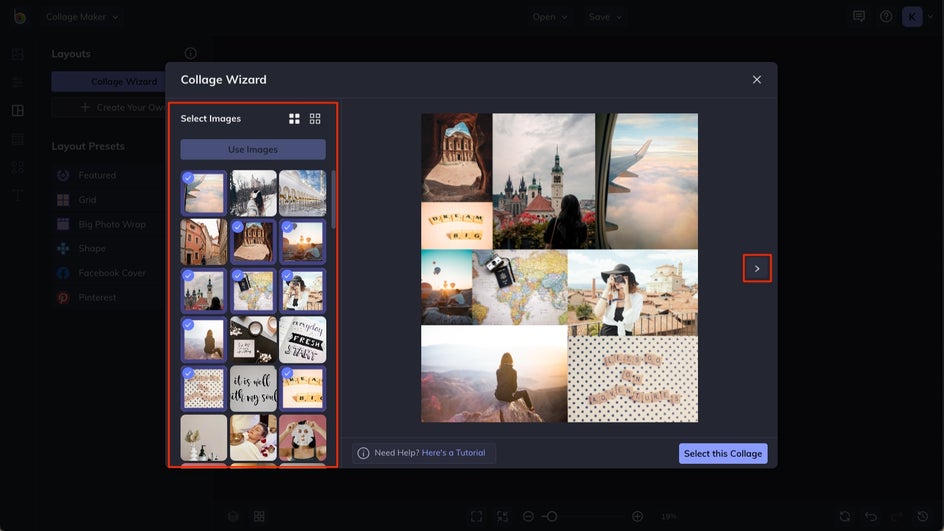Deselect the polka dot tiles thumbnail in list
Image resolution: width=944 pixels, height=531 pixels.
203,388
